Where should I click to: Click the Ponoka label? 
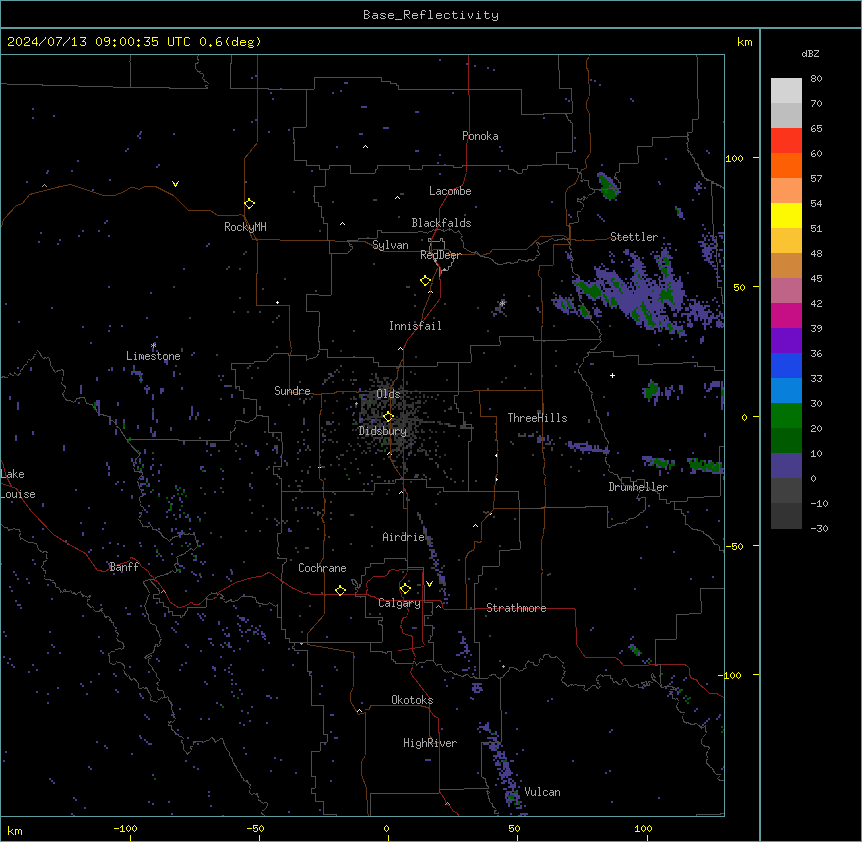coord(480,136)
